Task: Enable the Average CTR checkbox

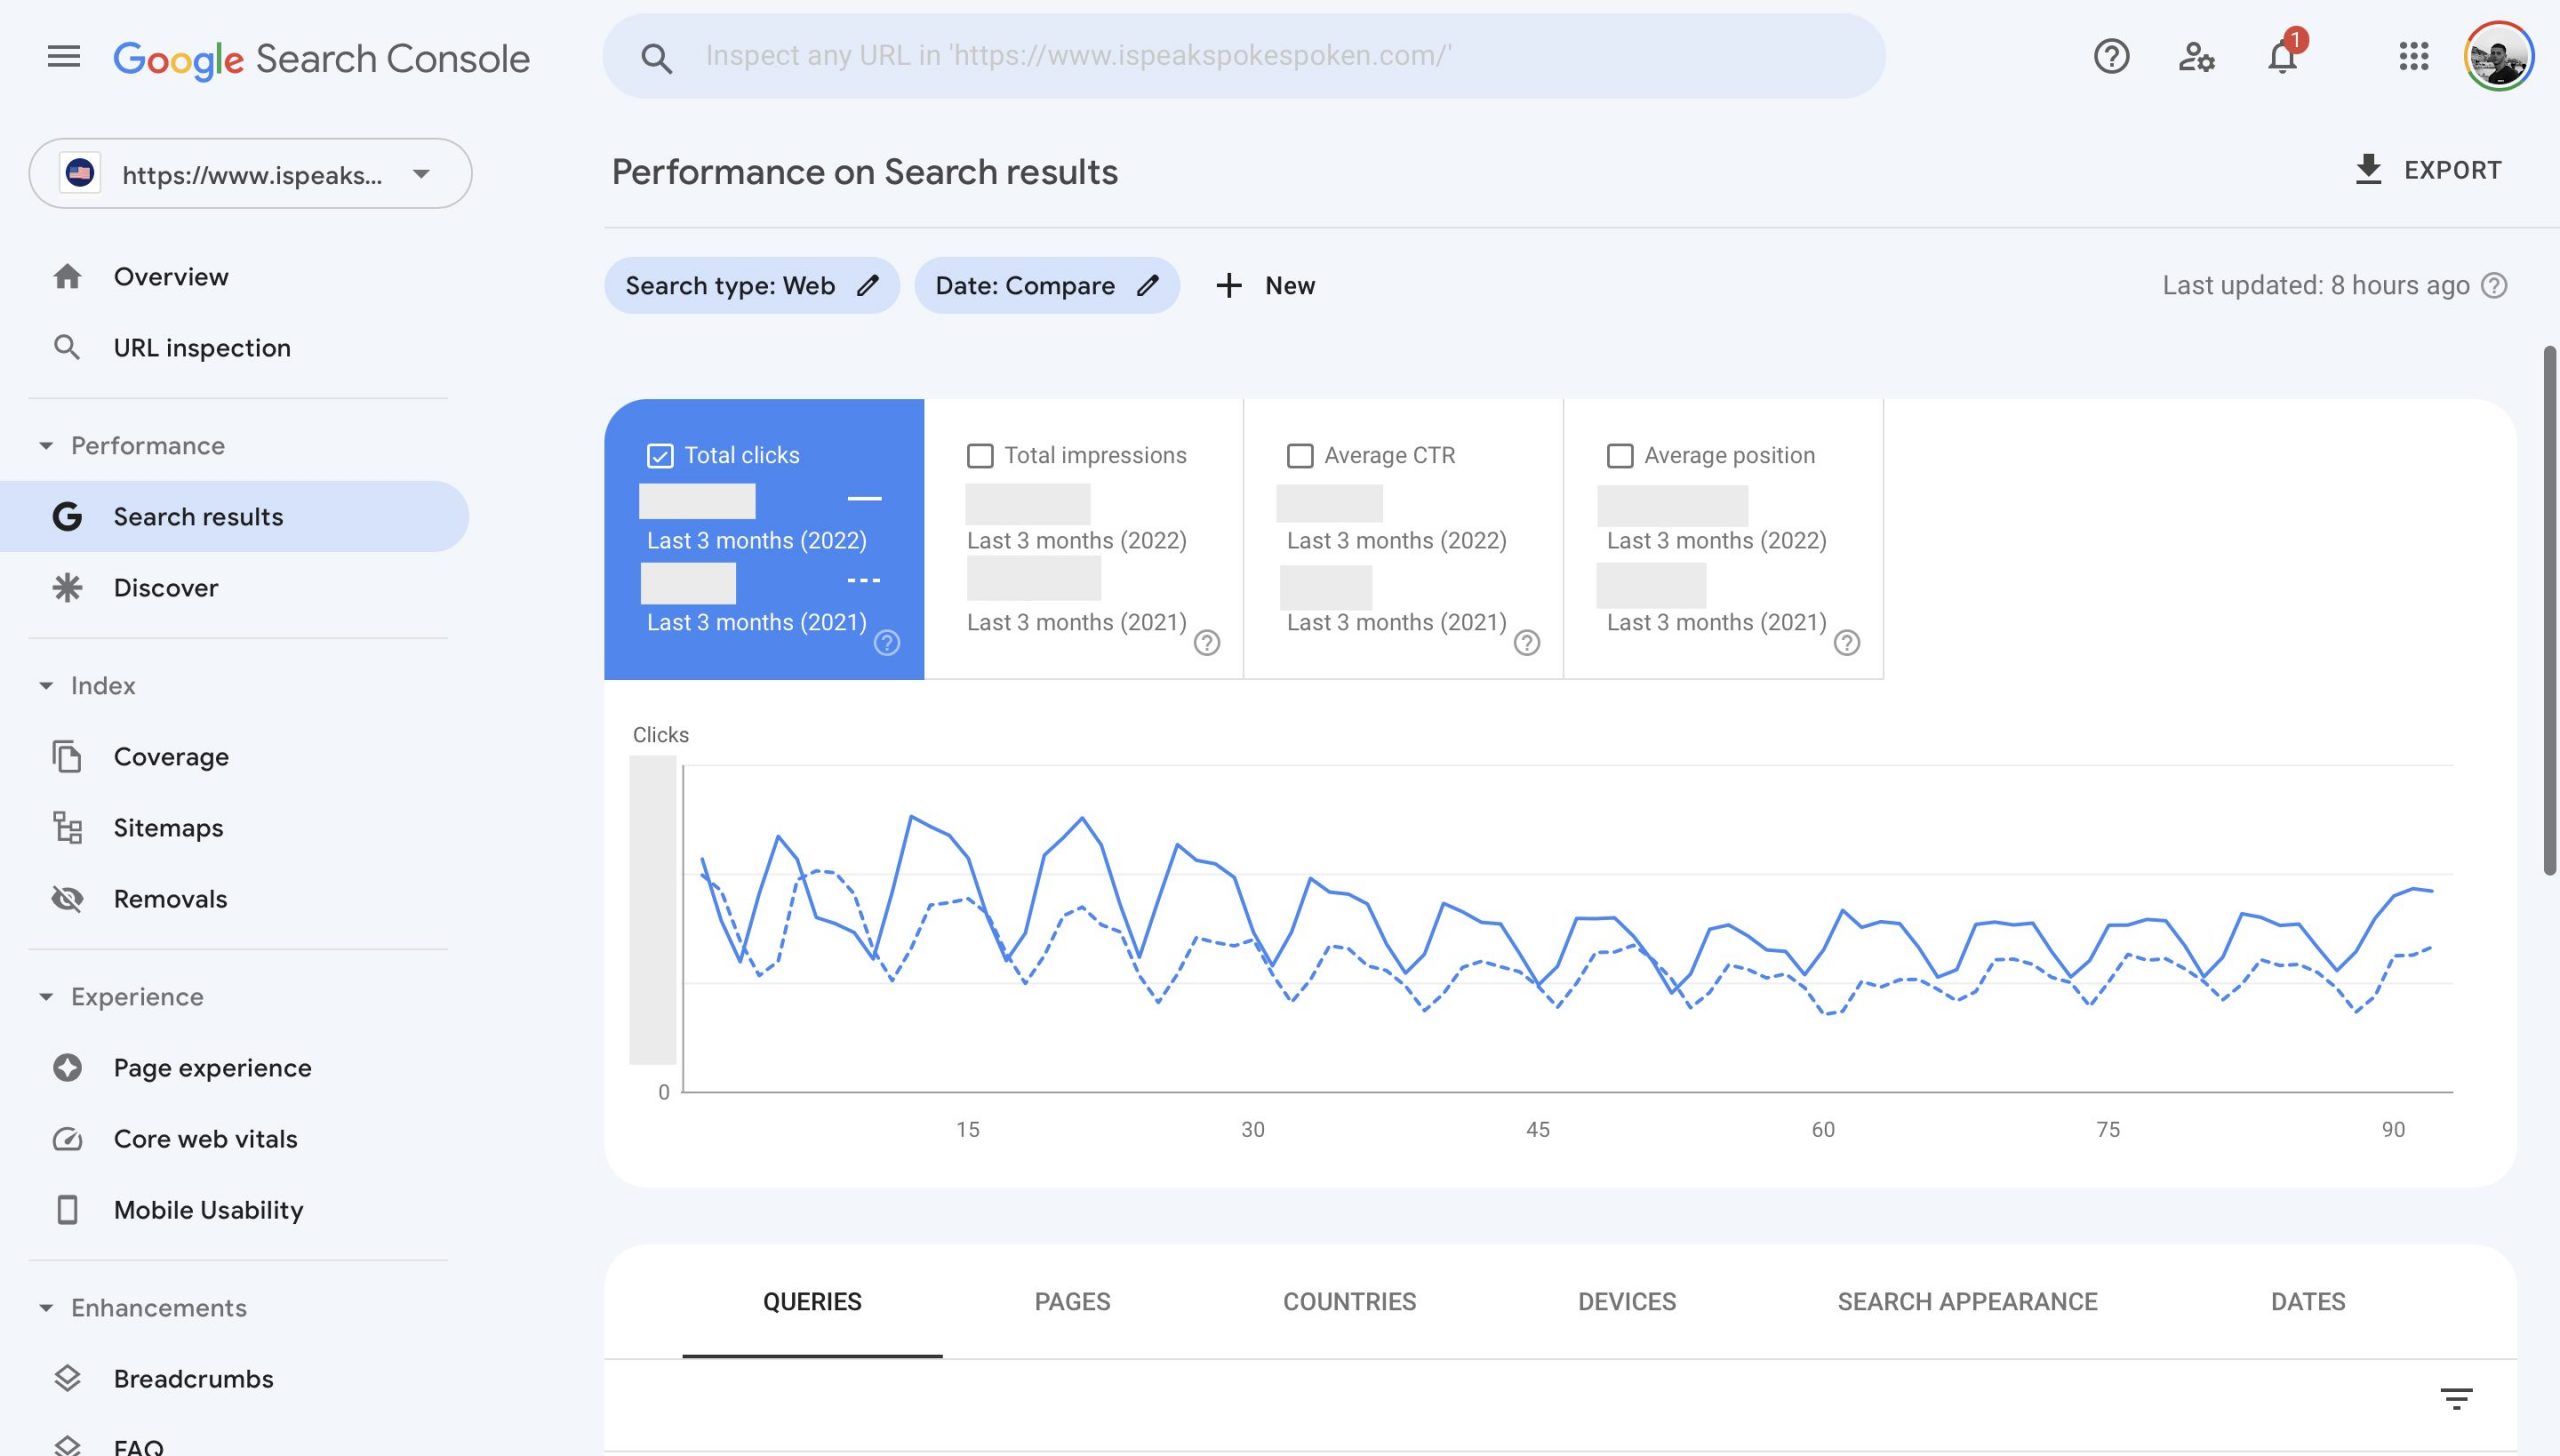Action: pos(1300,456)
